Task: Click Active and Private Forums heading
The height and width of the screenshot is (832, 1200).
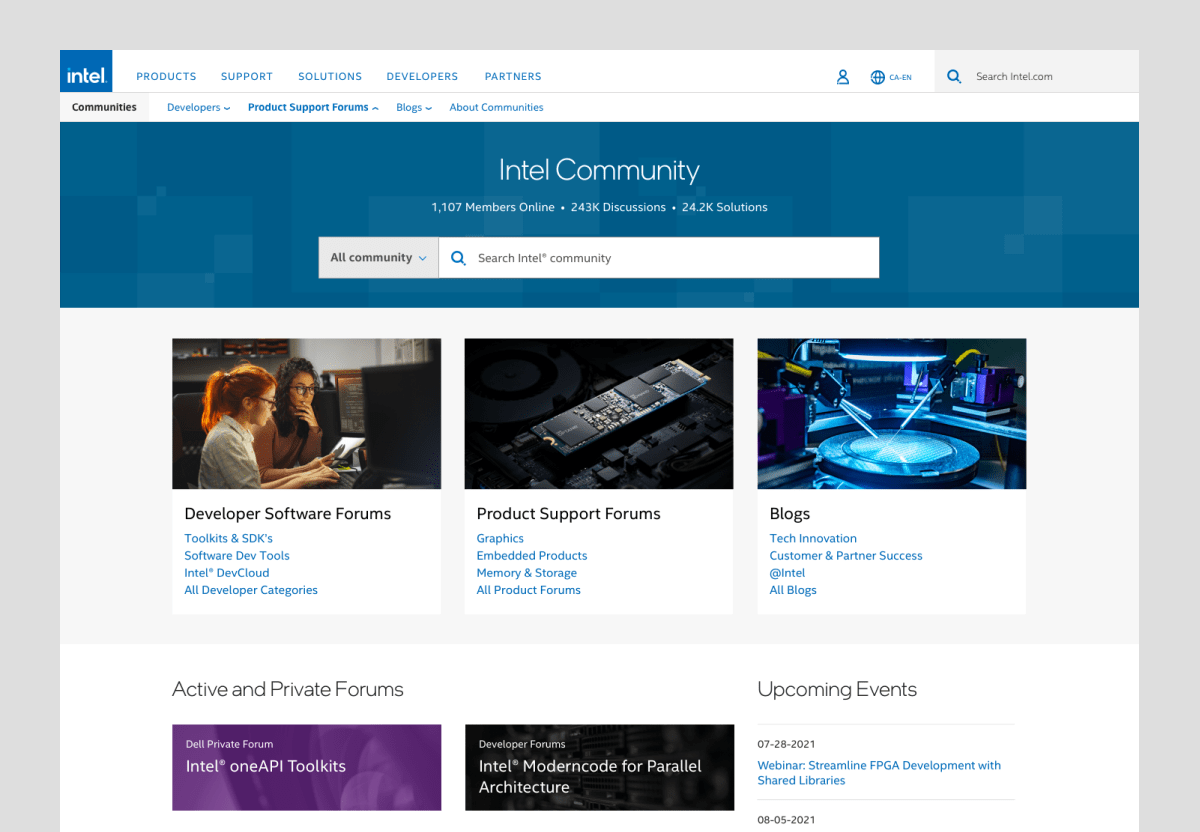Action: point(288,689)
